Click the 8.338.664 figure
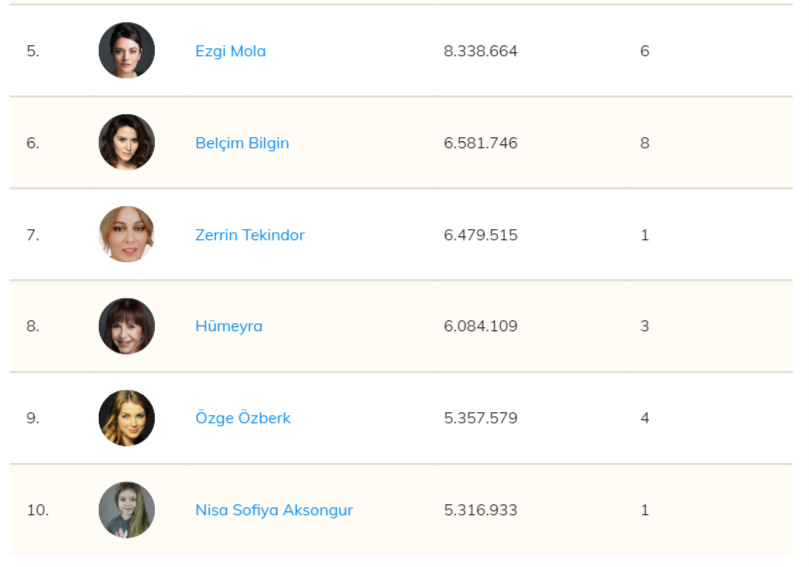Viewport: 809px width, 567px height. [x=481, y=51]
